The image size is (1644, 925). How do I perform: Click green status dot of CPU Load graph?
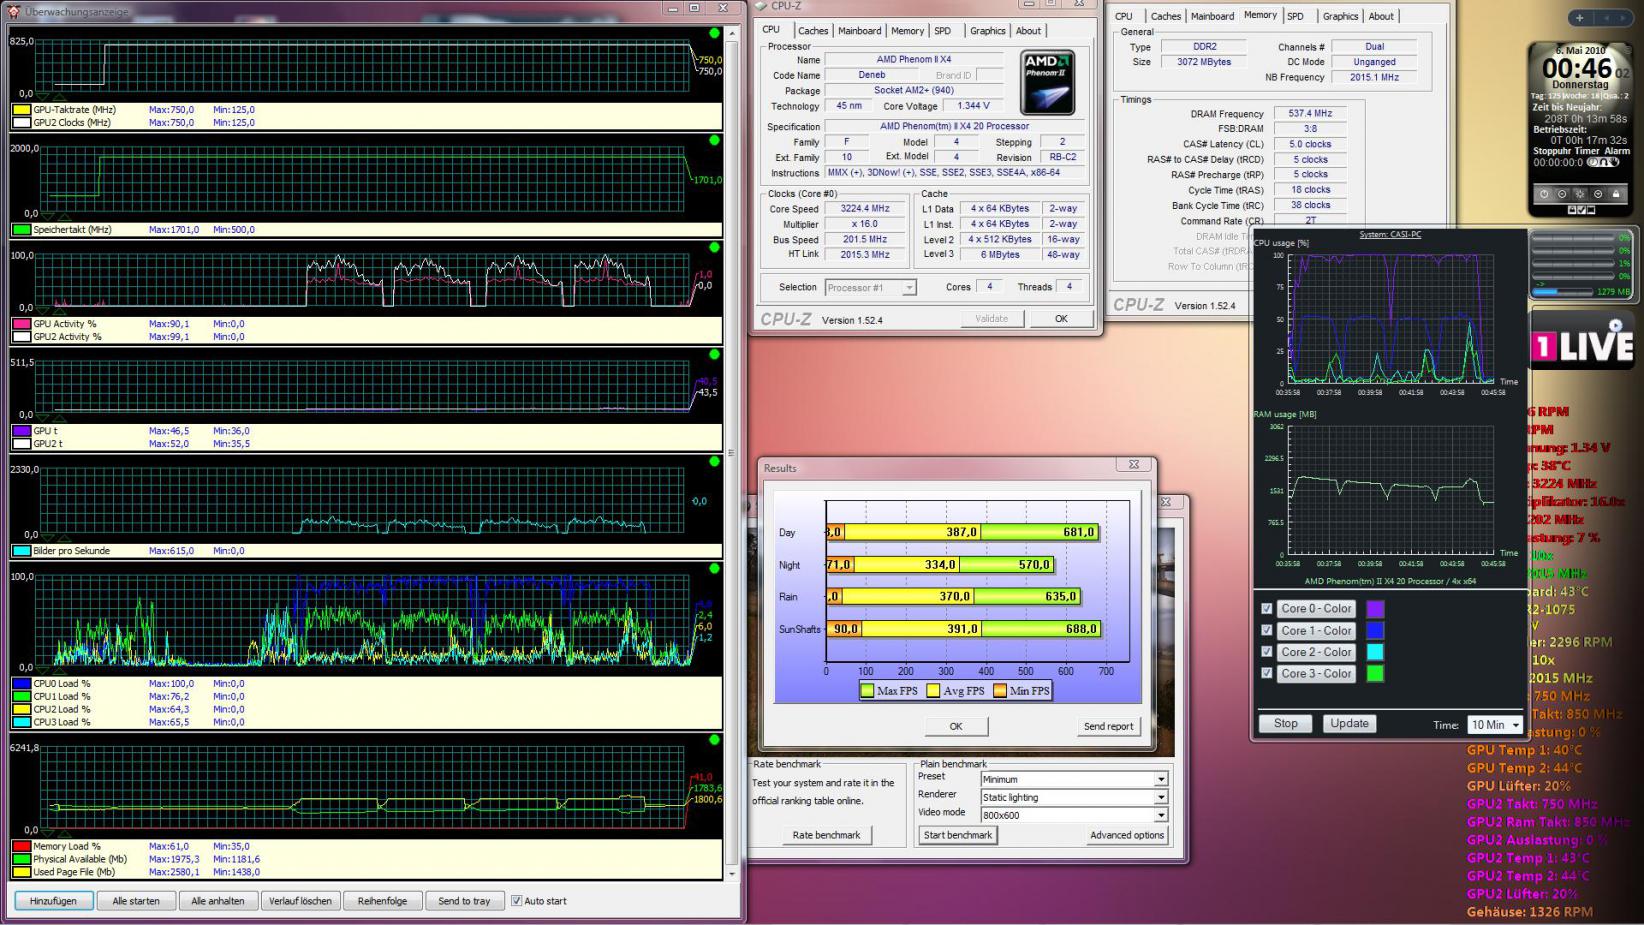point(714,568)
